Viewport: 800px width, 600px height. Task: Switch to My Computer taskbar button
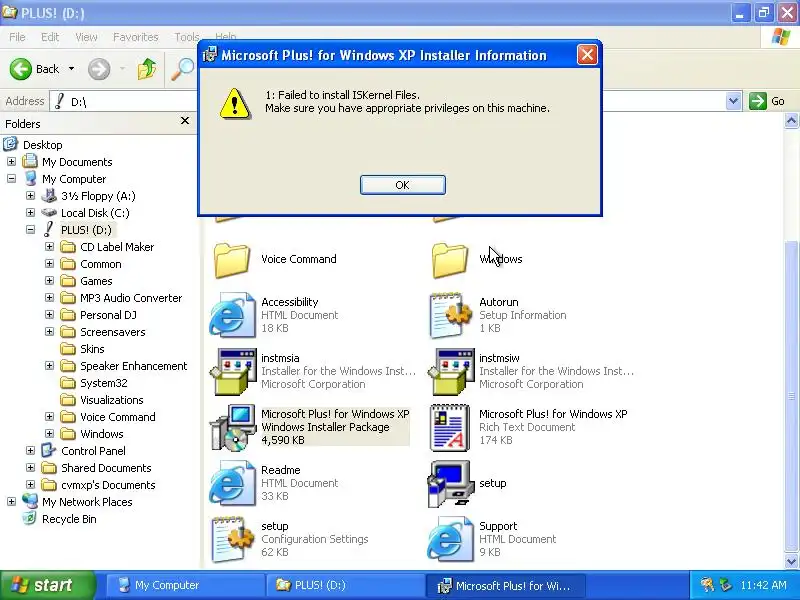(185, 585)
